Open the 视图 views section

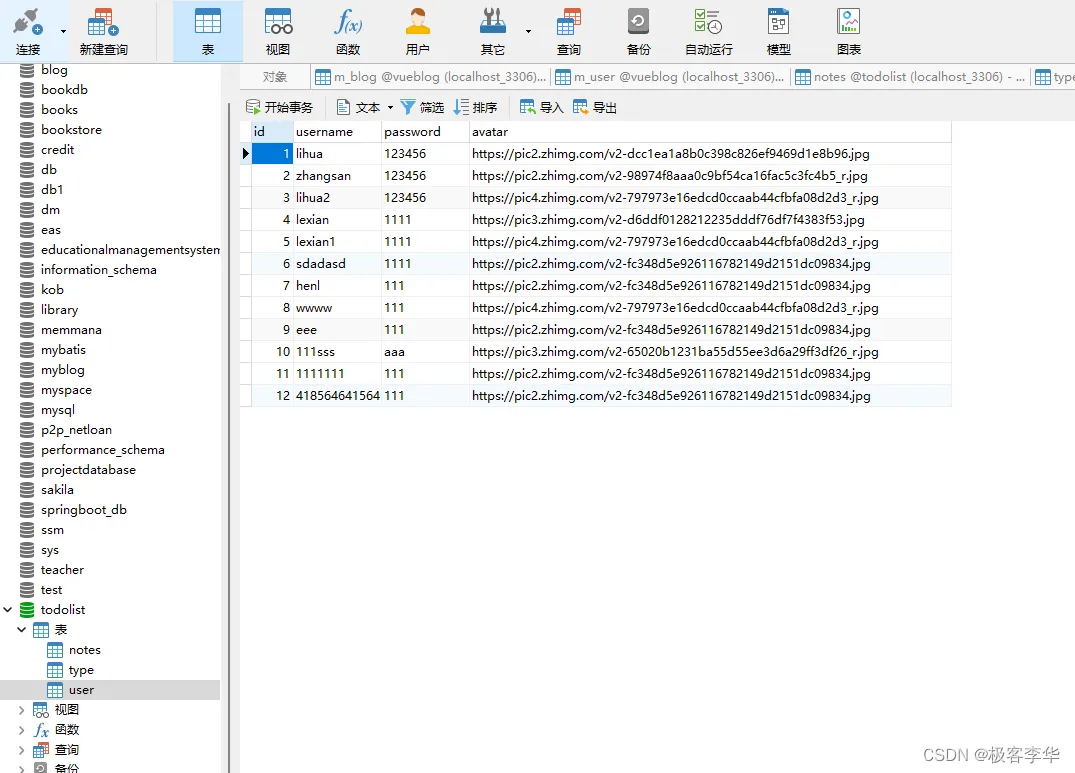278,32
